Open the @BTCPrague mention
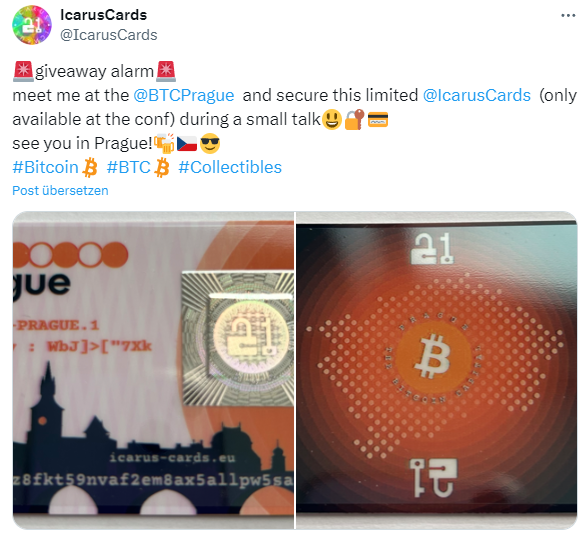 [x=184, y=95]
